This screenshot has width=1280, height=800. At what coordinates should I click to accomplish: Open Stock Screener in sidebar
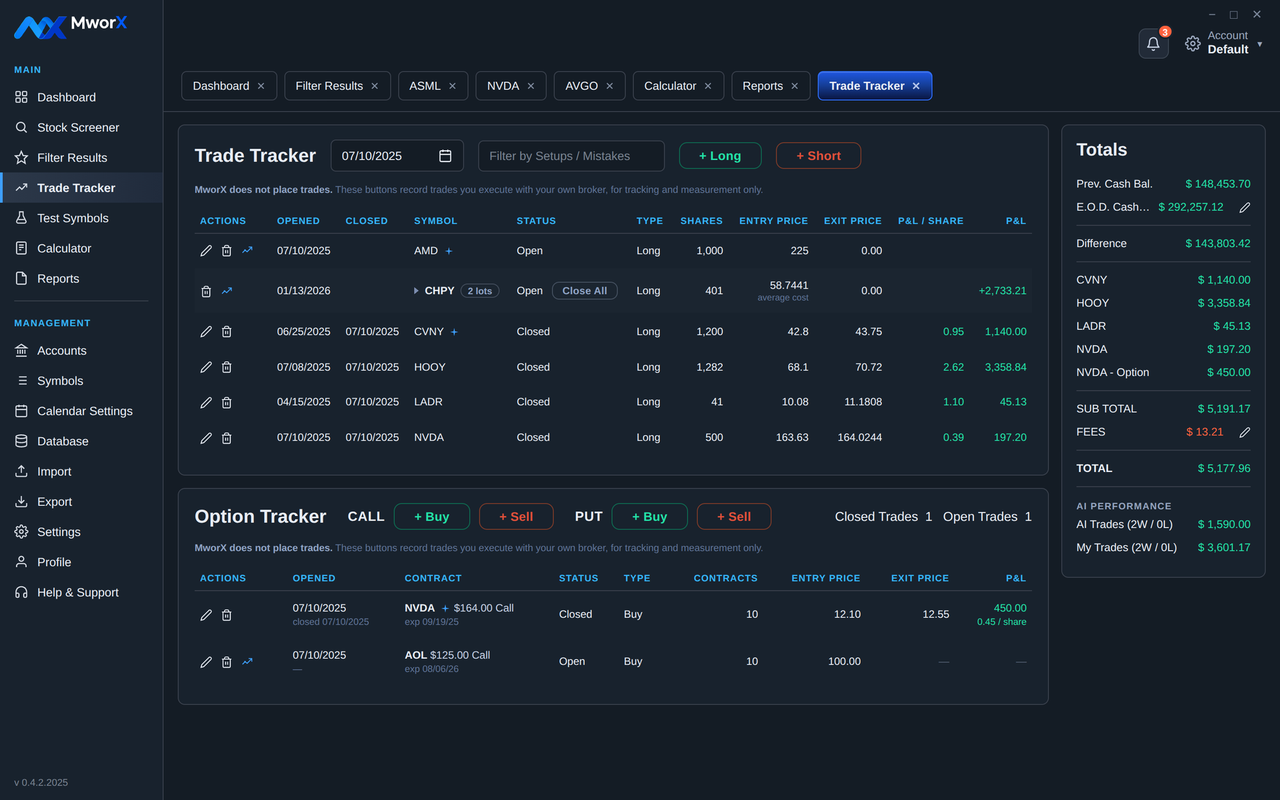click(81, 128)
